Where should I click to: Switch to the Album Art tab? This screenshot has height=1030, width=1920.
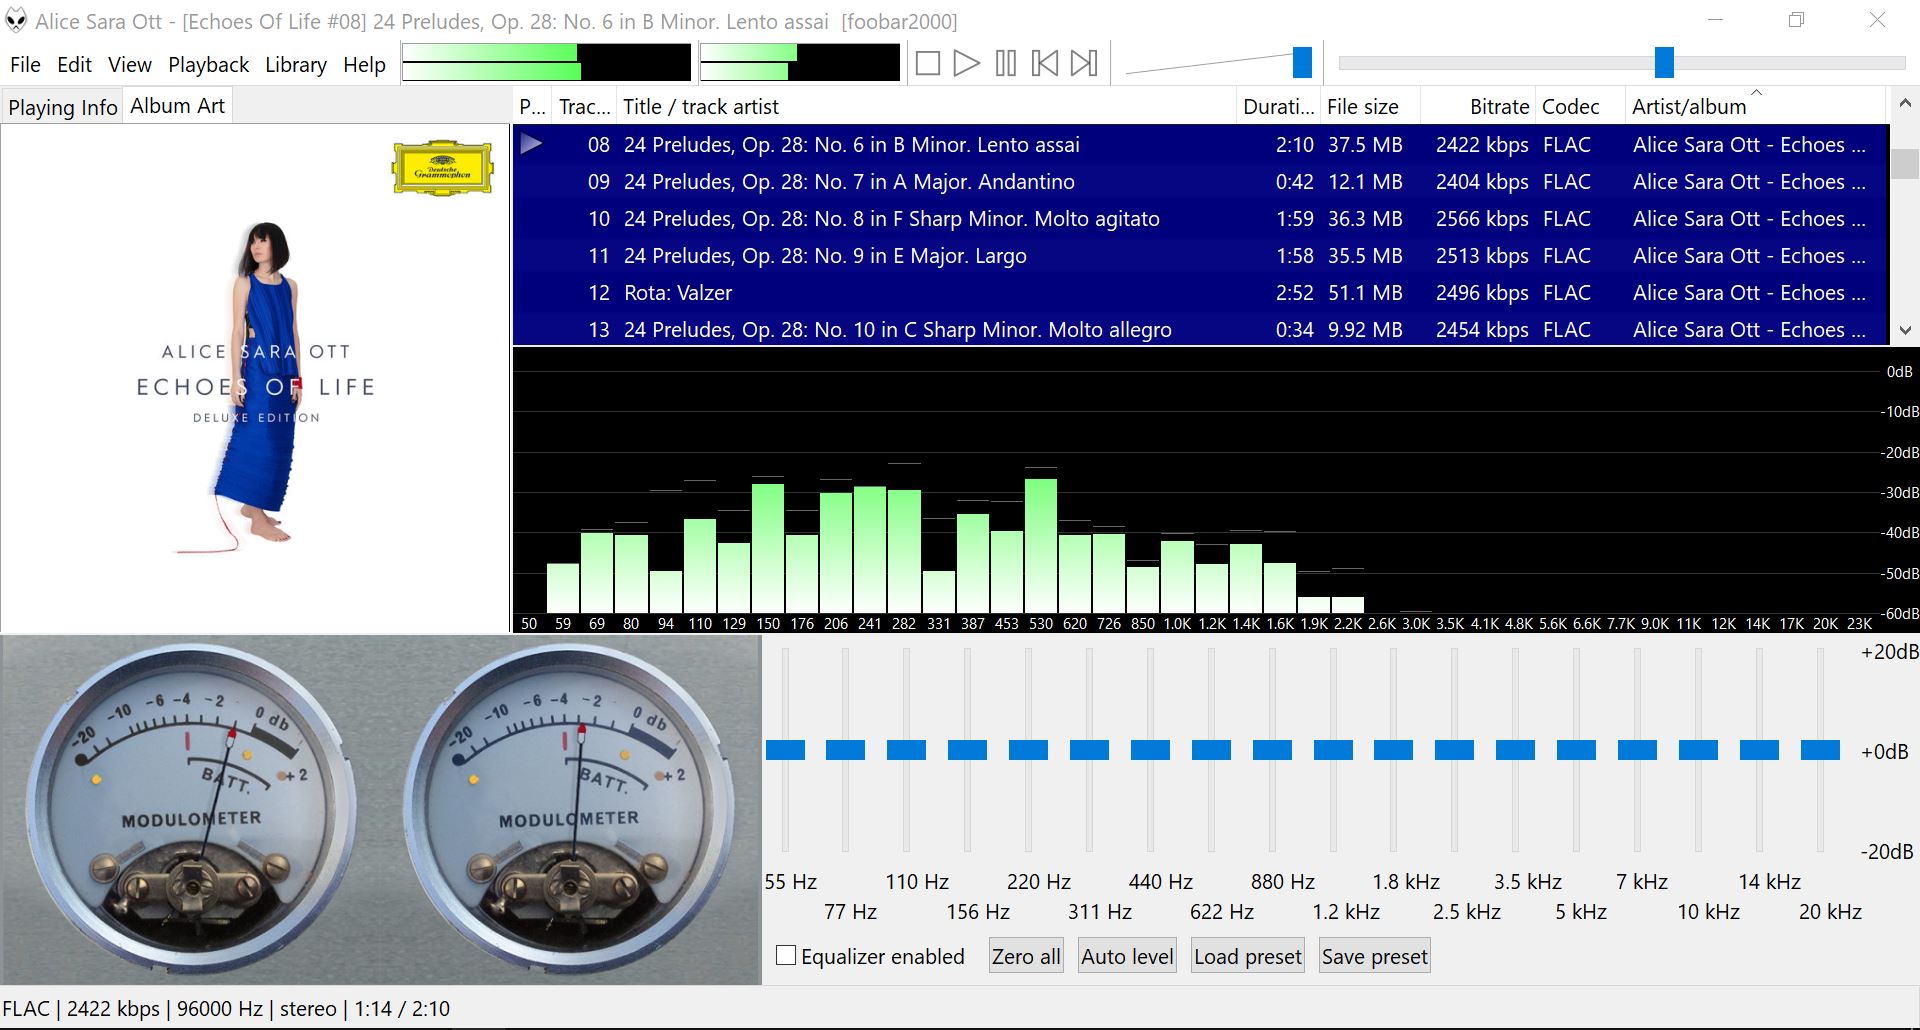[177, 106]
